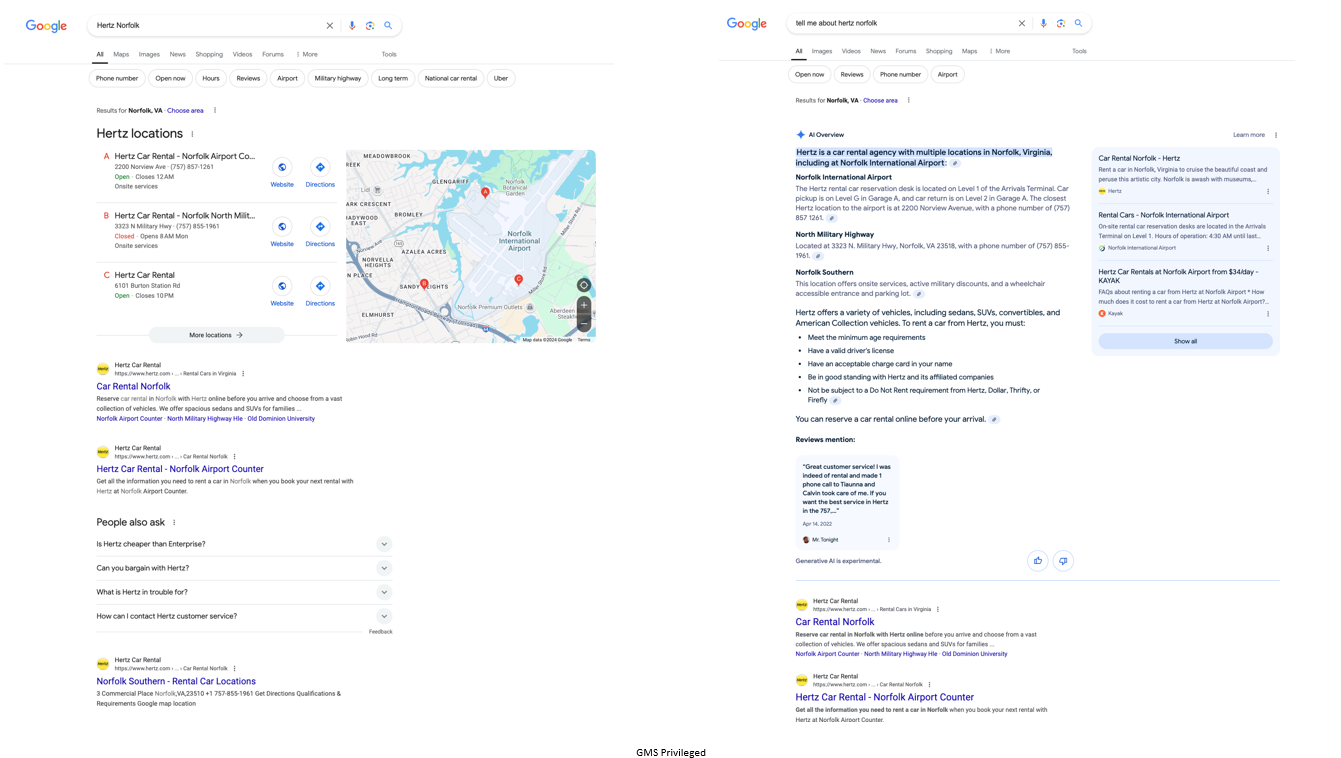Viewport: 1341px width, 758px height.
Task: Open options for Norfolk International Airport source card
Action: pyautogui.click(x=1268, y=248)
